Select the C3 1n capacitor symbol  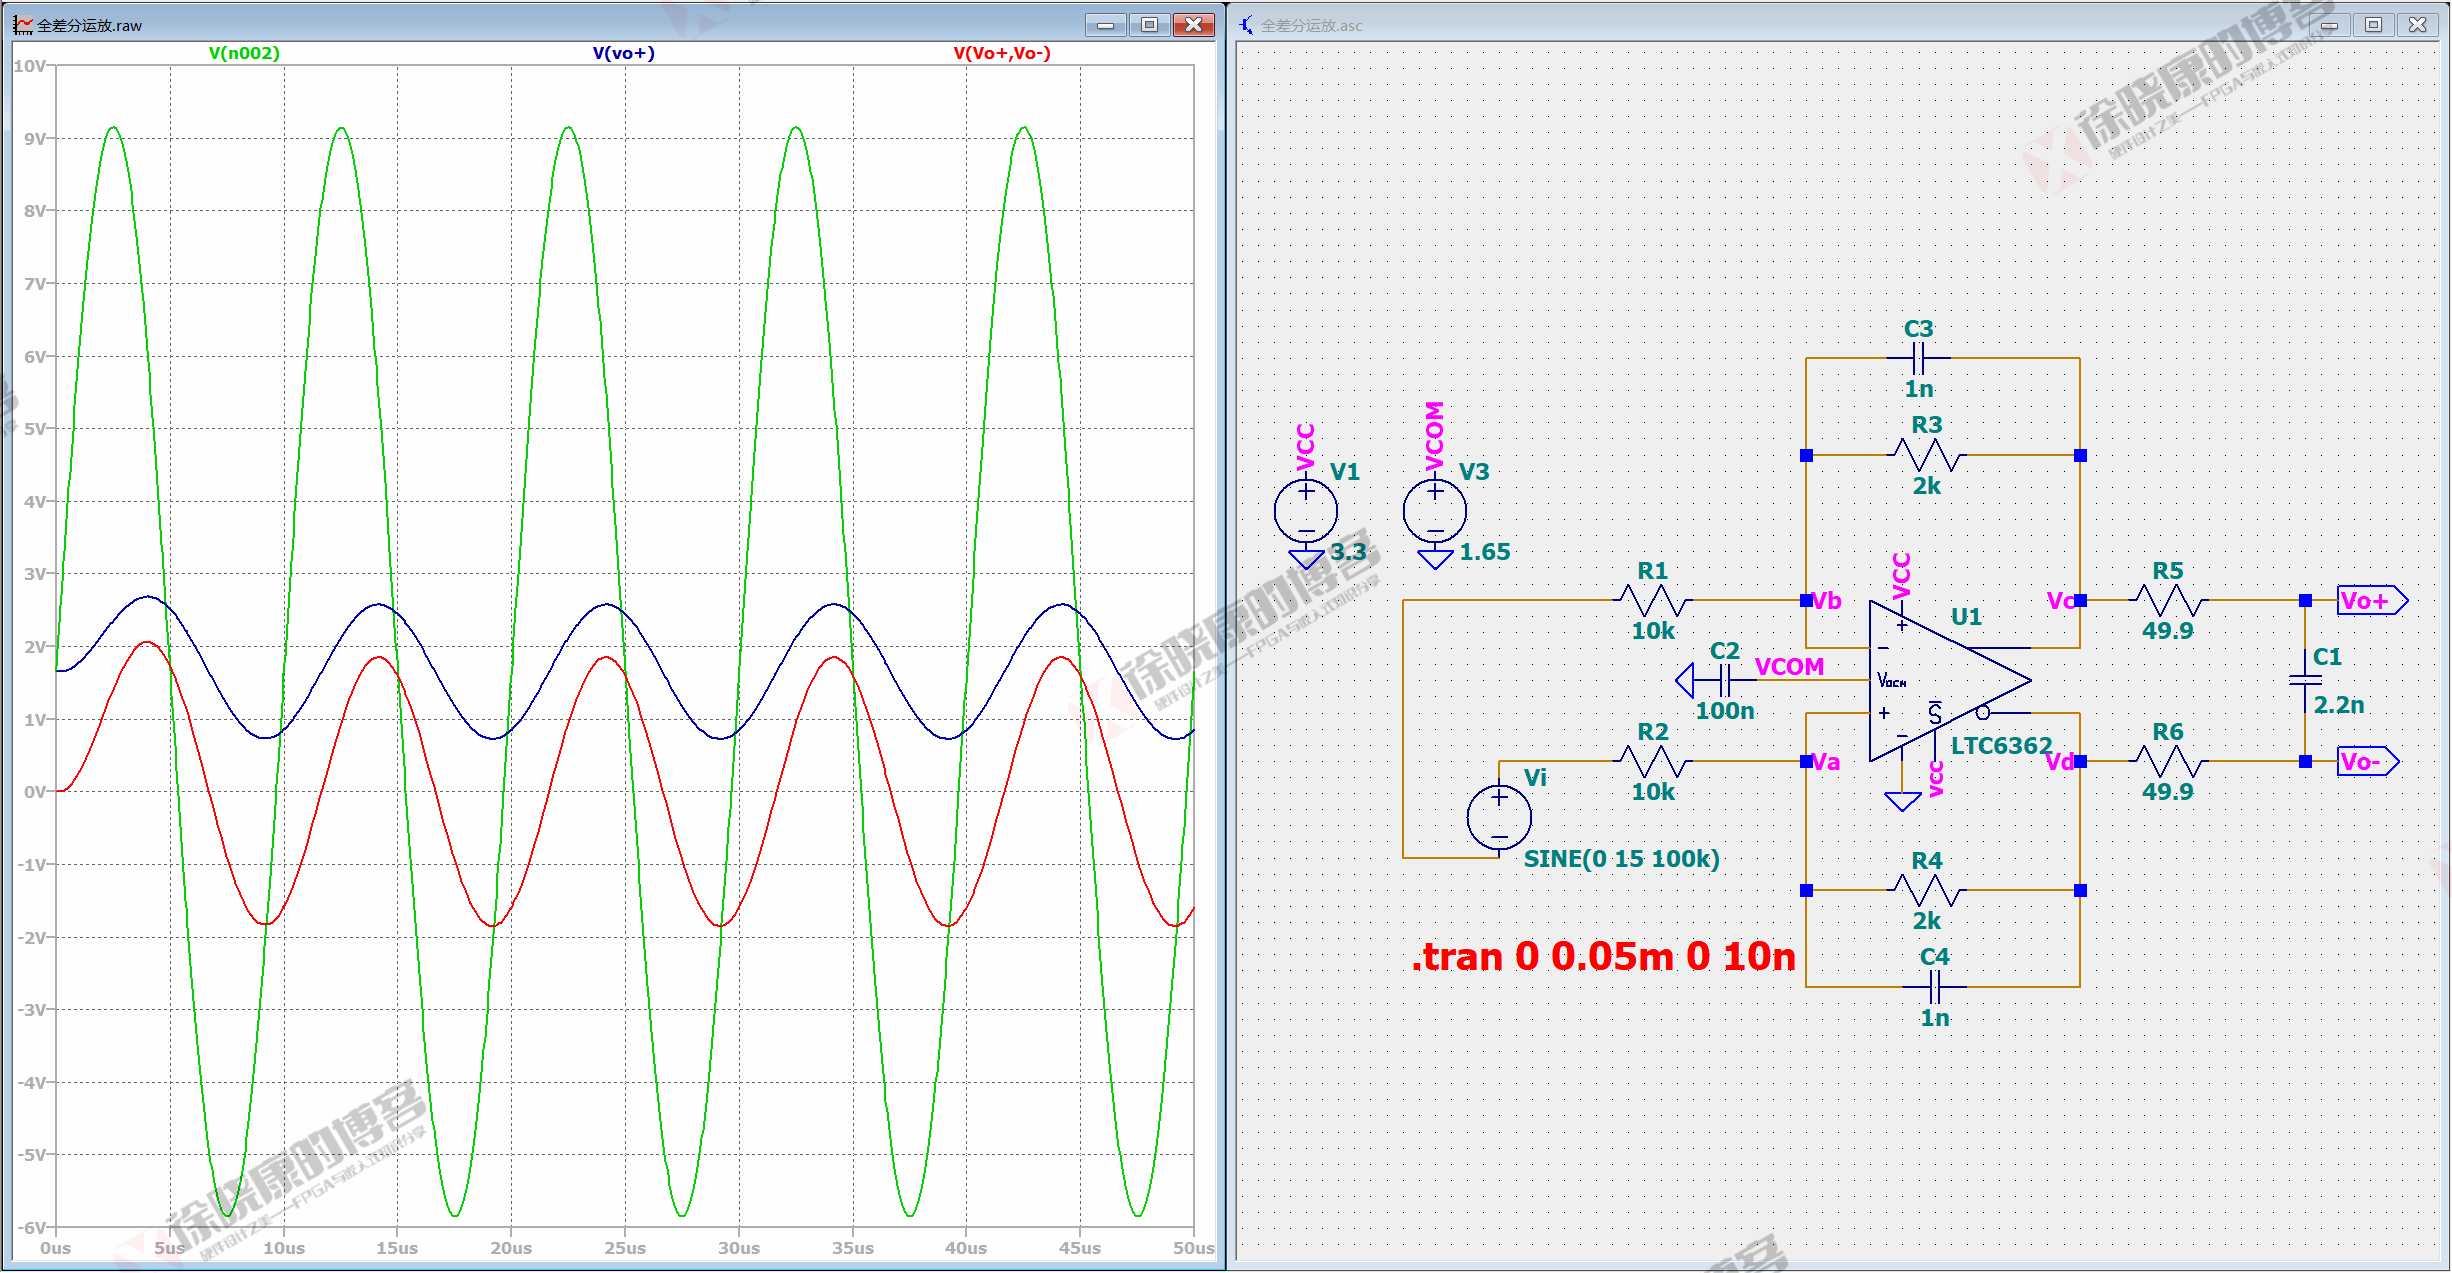[x=1918, y=357]
